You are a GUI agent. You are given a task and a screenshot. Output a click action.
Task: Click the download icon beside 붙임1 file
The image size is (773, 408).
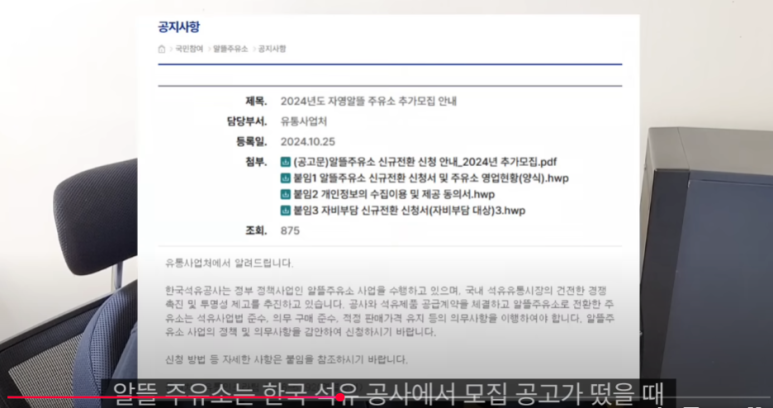[x=285, y=178]
